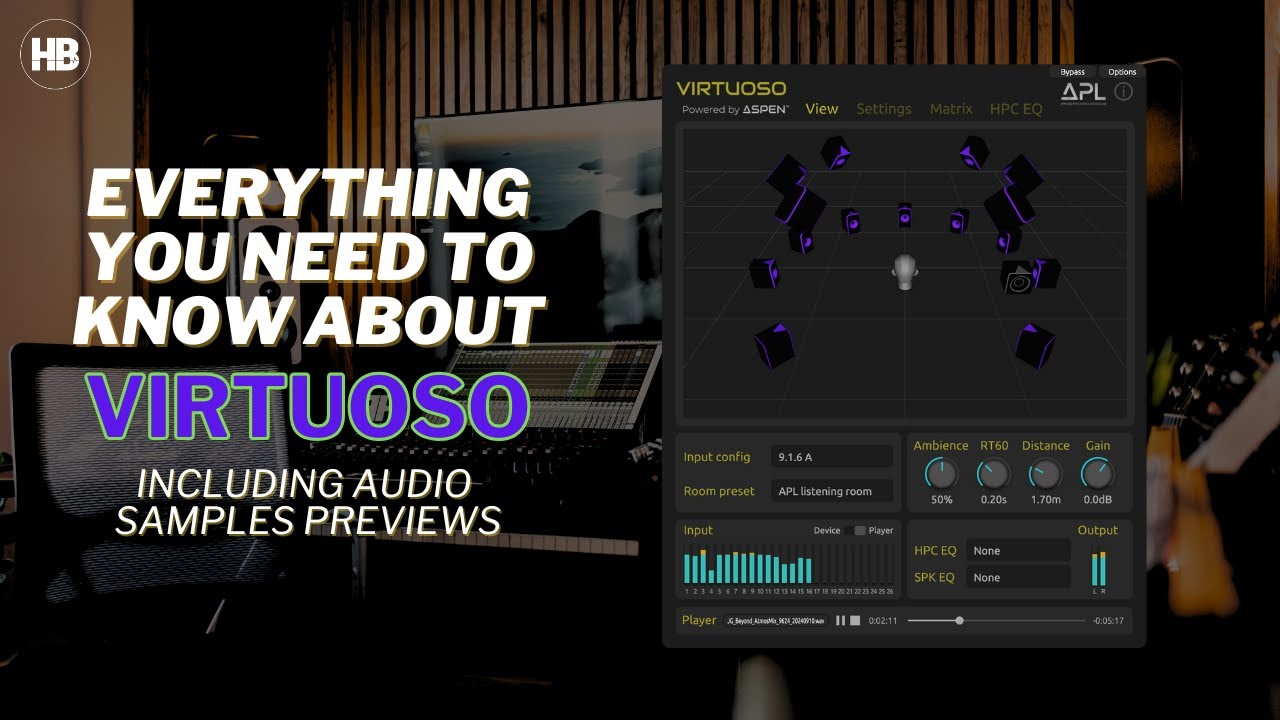The width and height of the screenshot is (1280, 720).
Task: Click the HB channel logo
Action: point(56,56)
